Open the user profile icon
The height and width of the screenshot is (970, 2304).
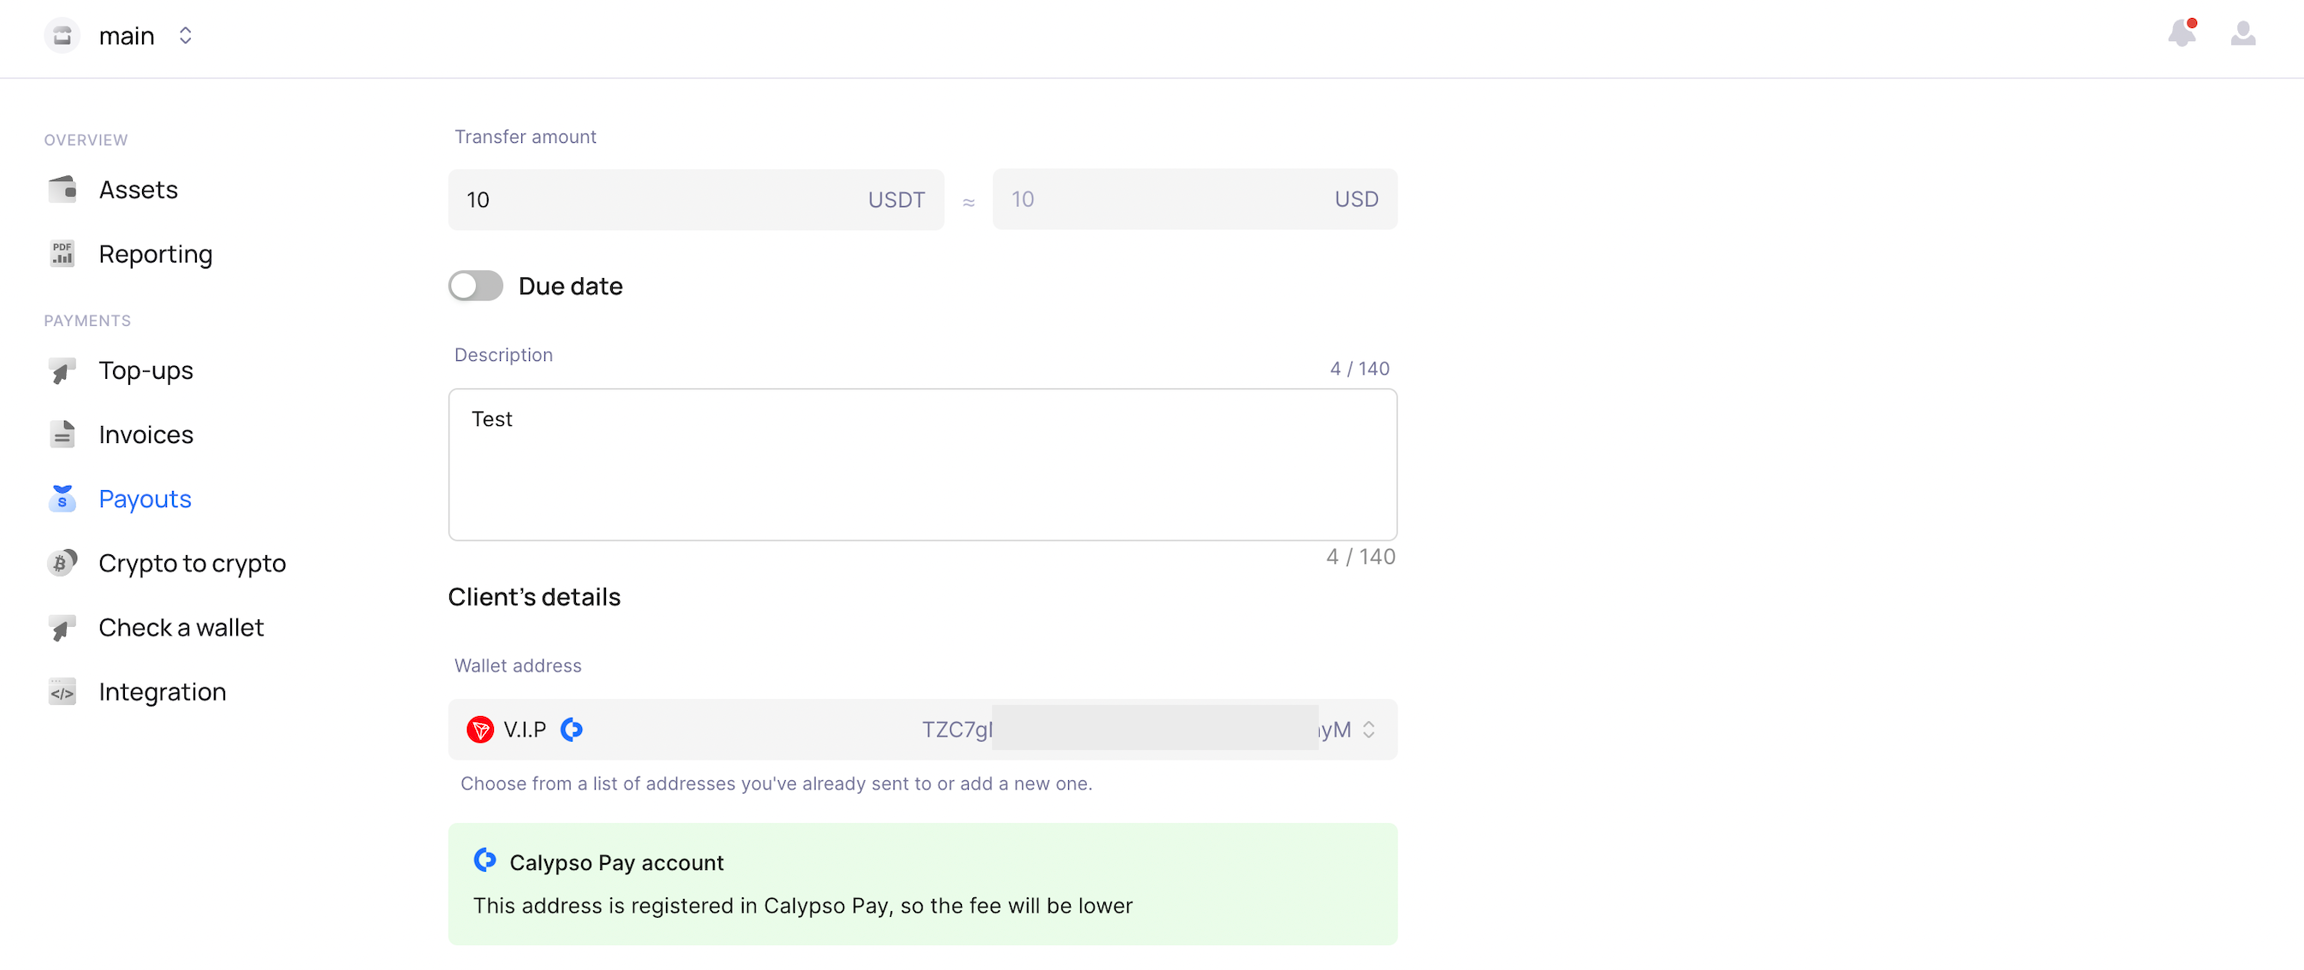click(2243, 34)
